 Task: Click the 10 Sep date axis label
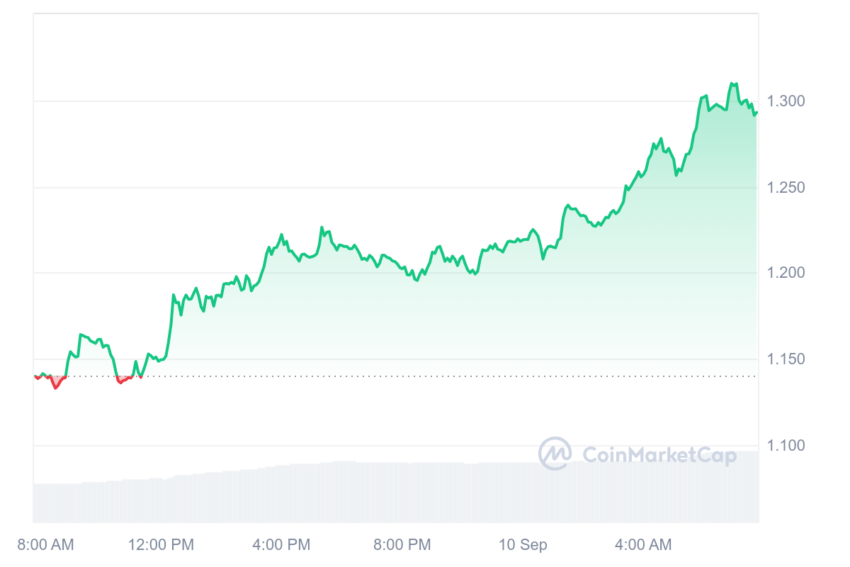click(x=523, y=544)
